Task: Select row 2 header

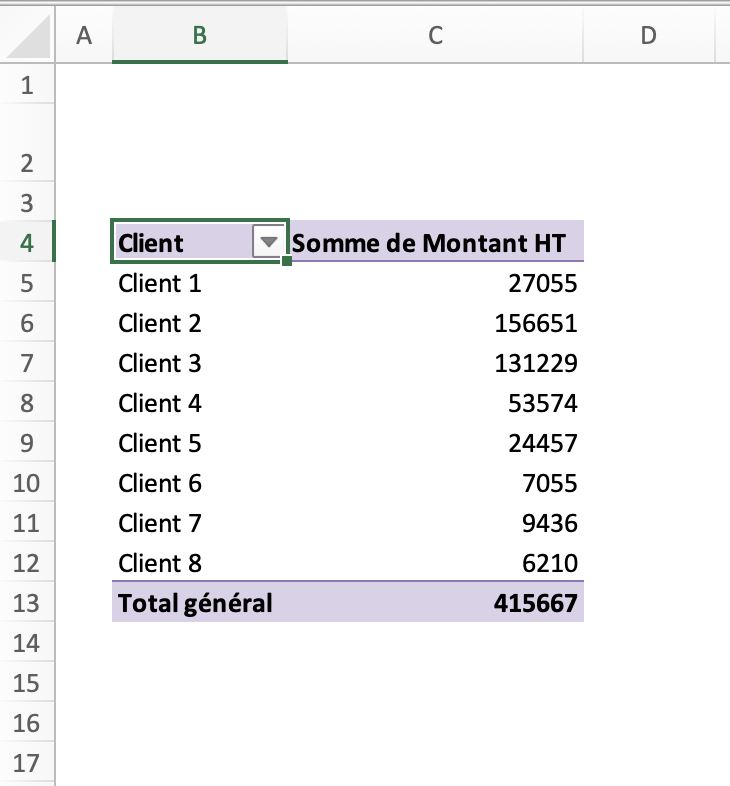Action: click(27, 142)
